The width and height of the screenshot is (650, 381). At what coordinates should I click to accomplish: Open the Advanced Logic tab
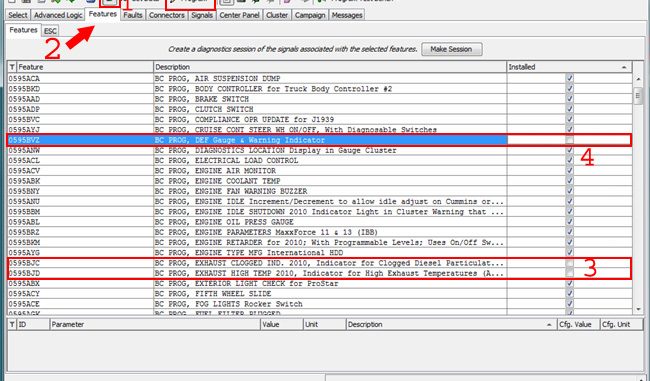point(58,15)
